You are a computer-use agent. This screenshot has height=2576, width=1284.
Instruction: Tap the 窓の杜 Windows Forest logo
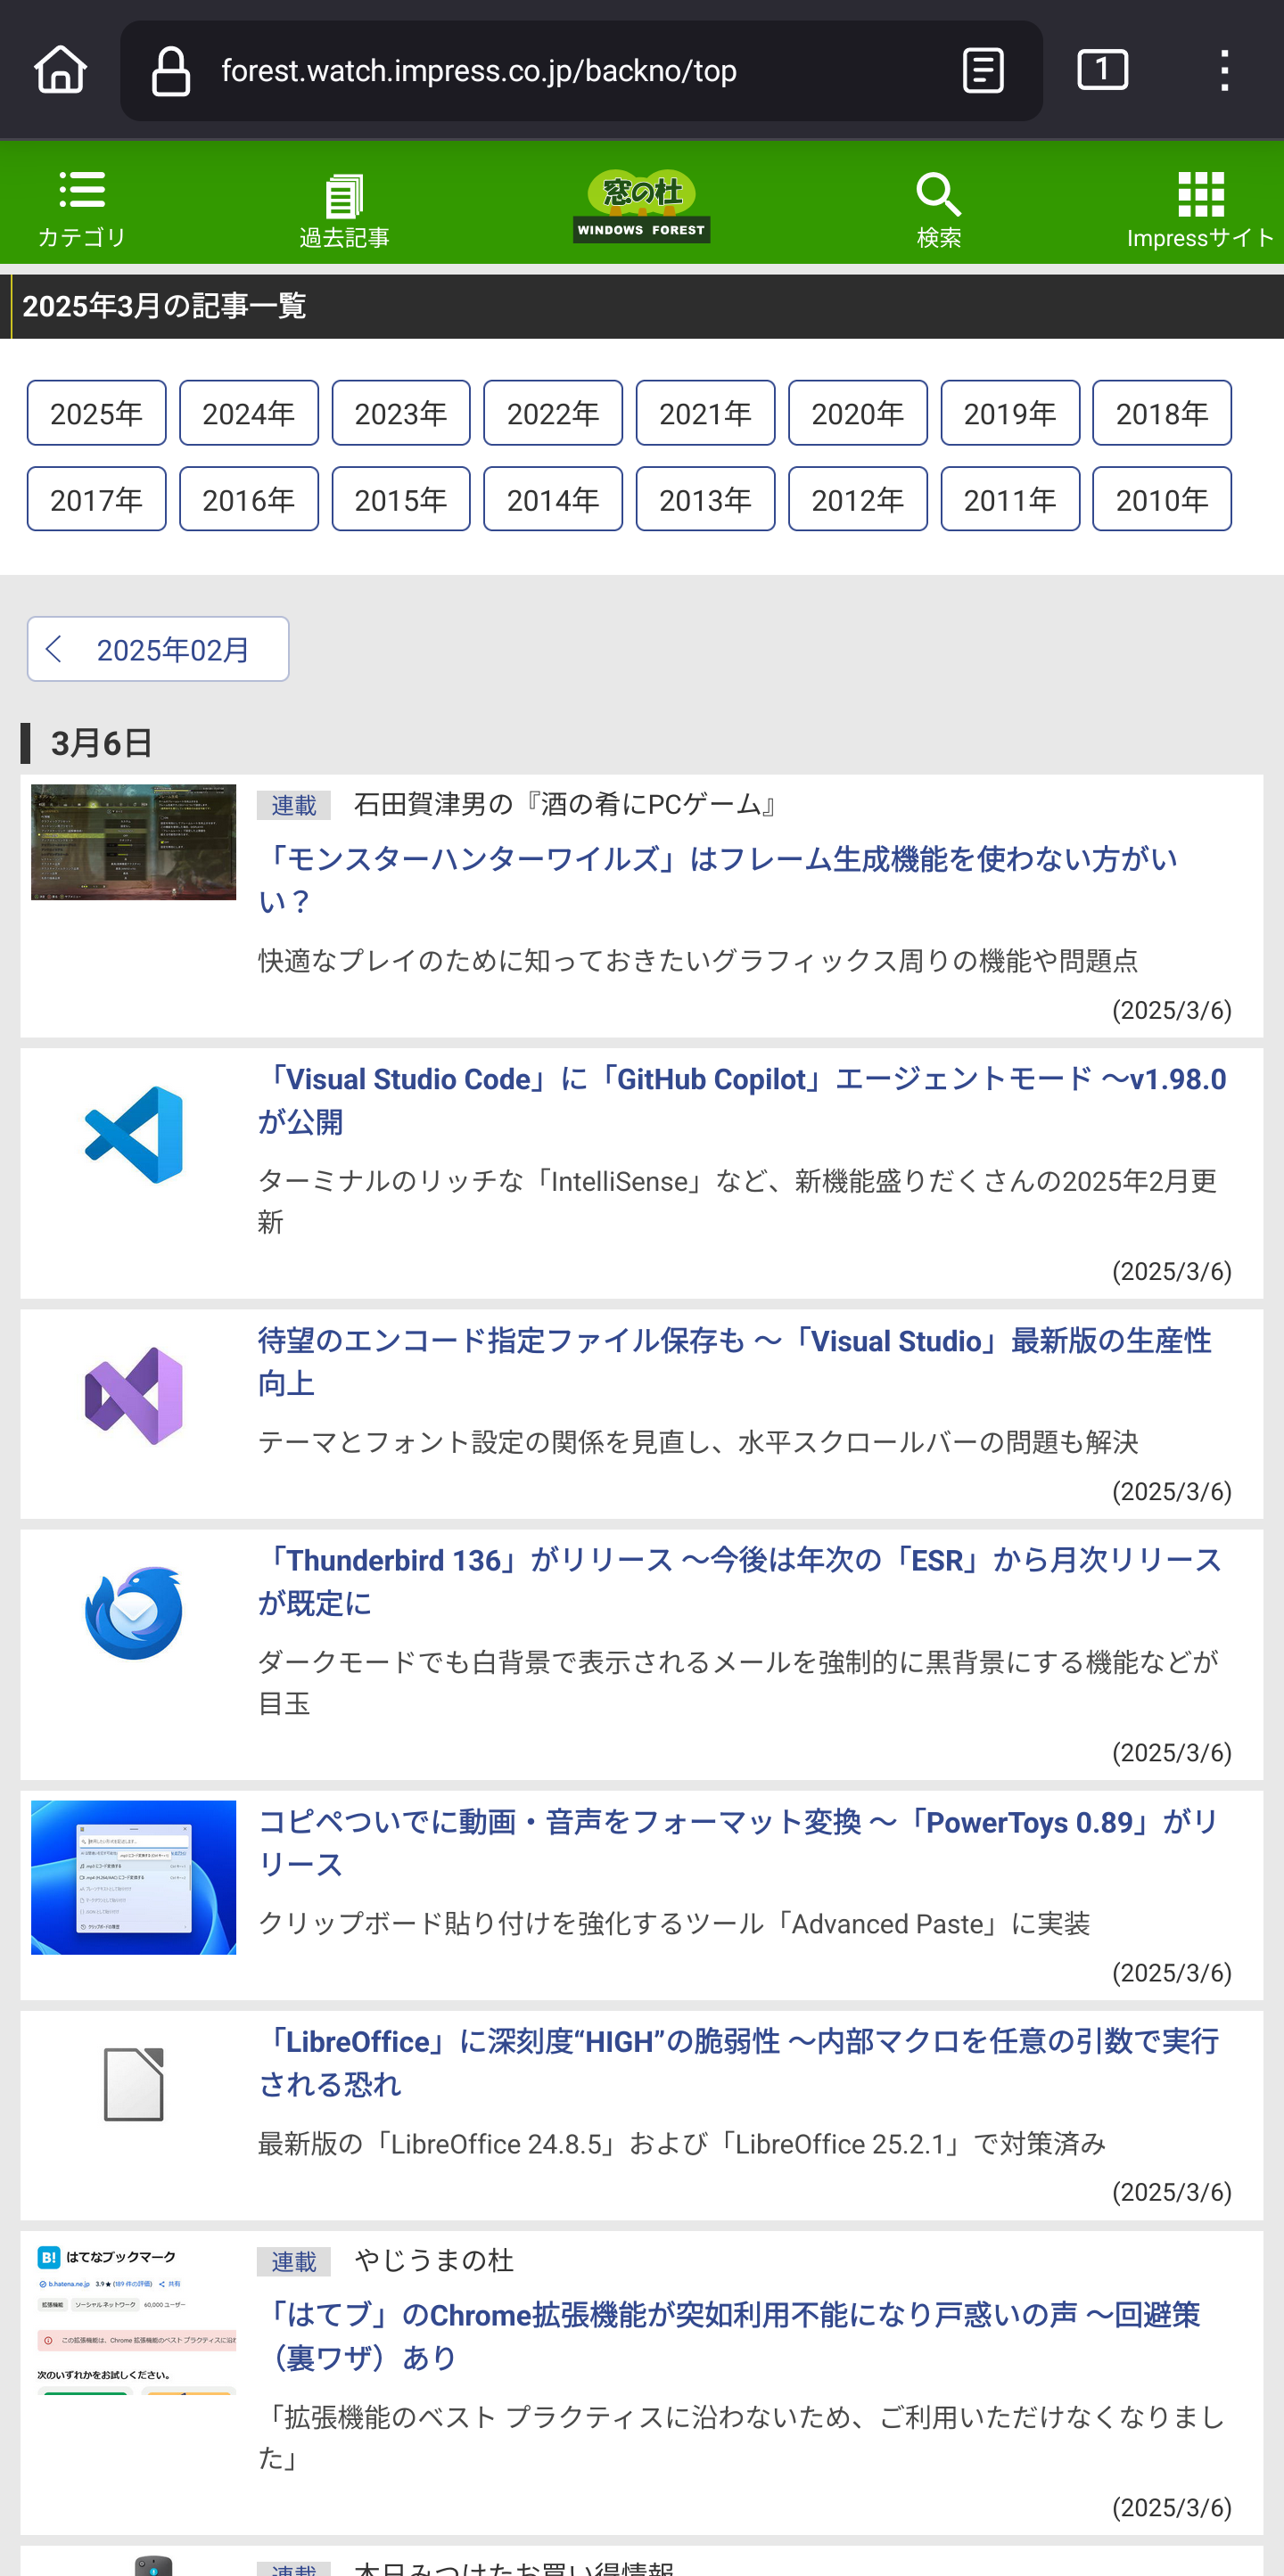point(642,206)
